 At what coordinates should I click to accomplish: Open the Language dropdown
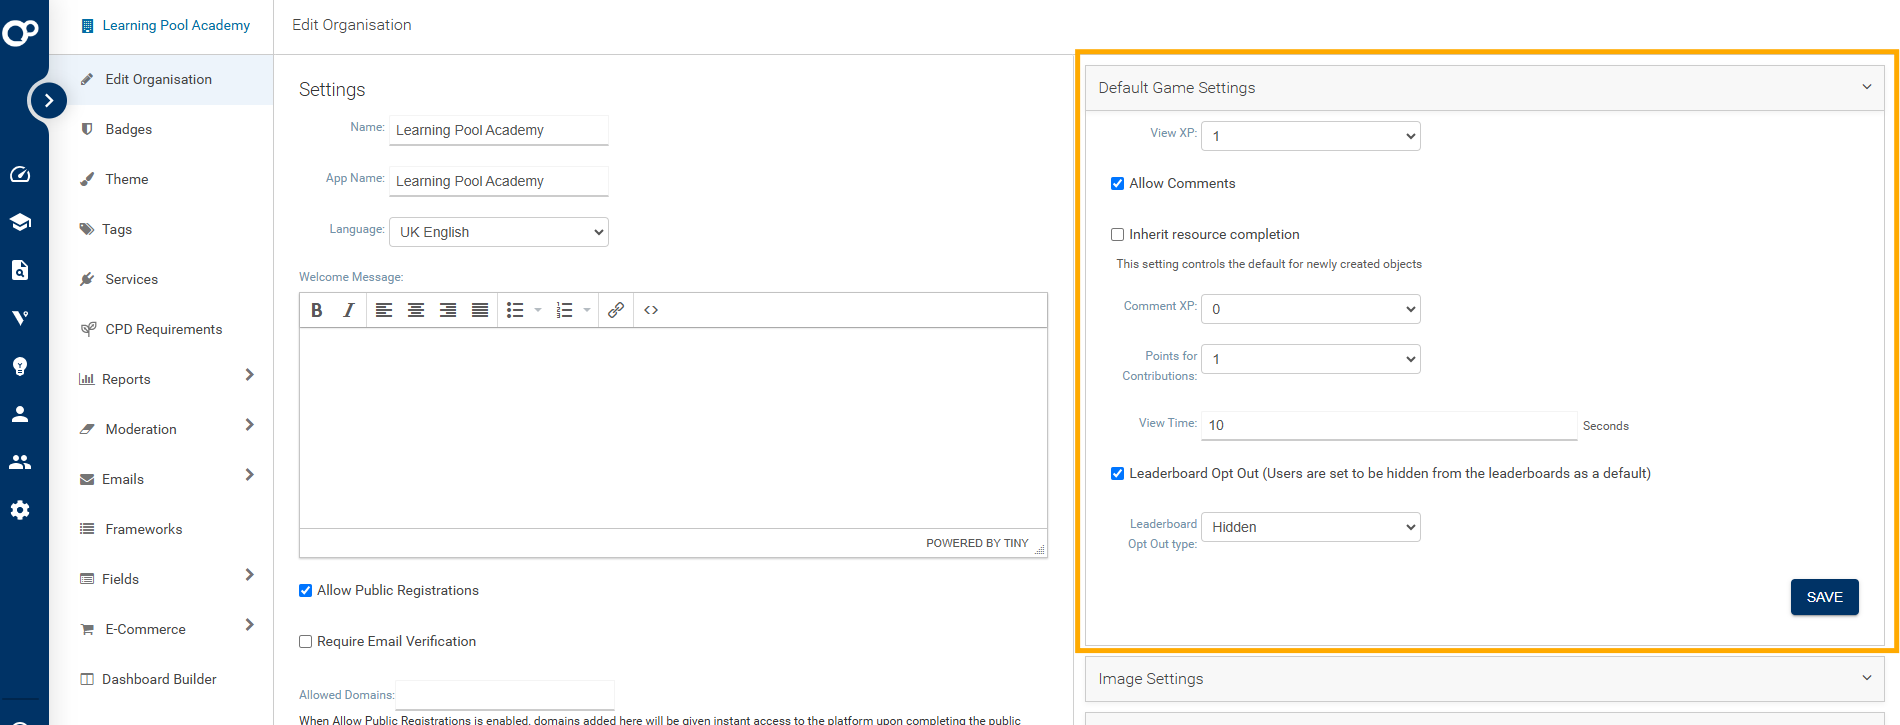pos(498,232)
